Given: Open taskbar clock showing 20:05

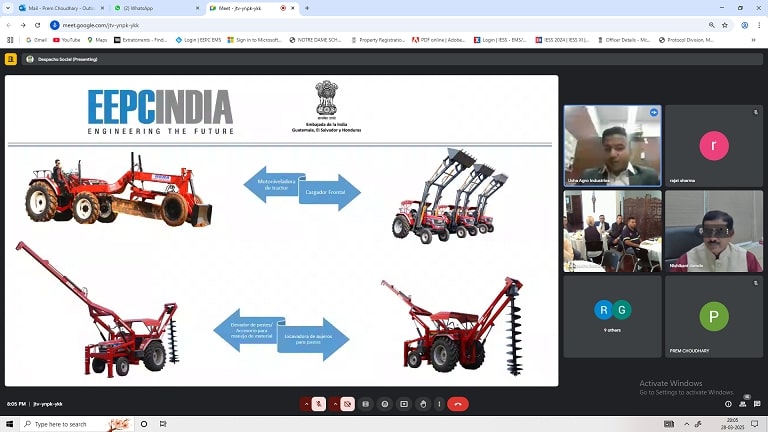Looking at the screenshot, I should (732, 424).
